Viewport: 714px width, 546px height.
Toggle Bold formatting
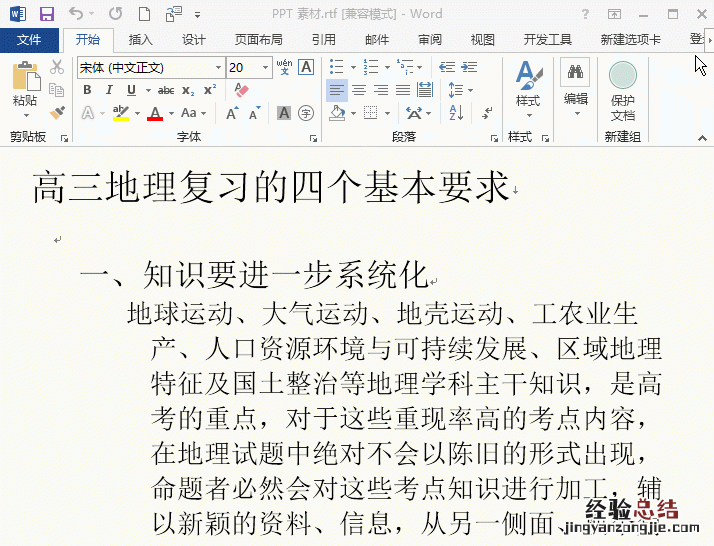pos(87,90)
